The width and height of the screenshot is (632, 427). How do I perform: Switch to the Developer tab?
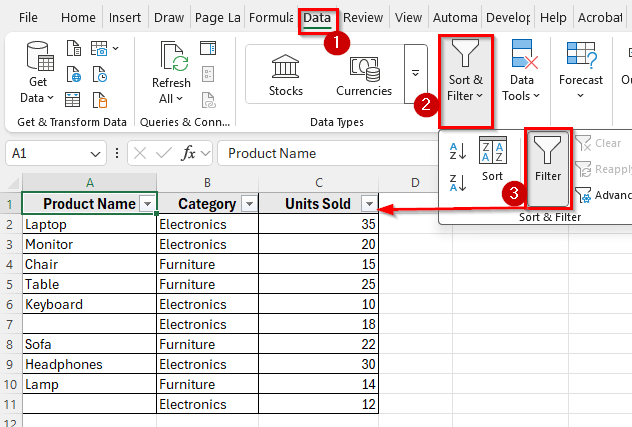tap(508, 18)
